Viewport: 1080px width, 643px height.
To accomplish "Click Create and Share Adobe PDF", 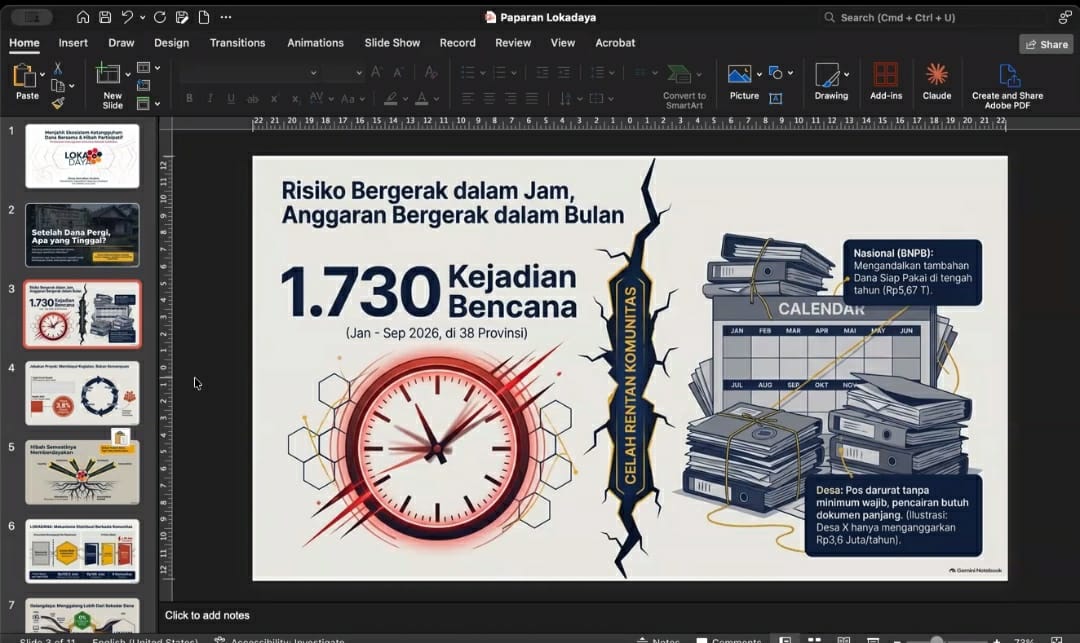I will click(1007, 86).
